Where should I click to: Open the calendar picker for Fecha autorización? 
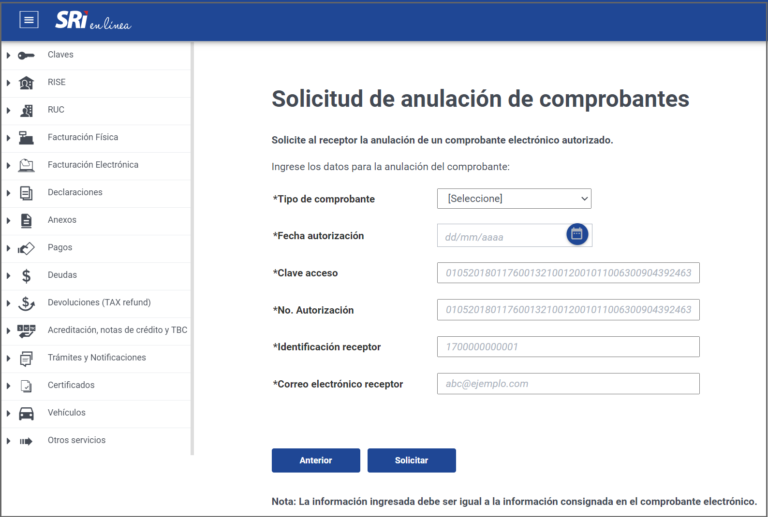click(x=577, y=234)
